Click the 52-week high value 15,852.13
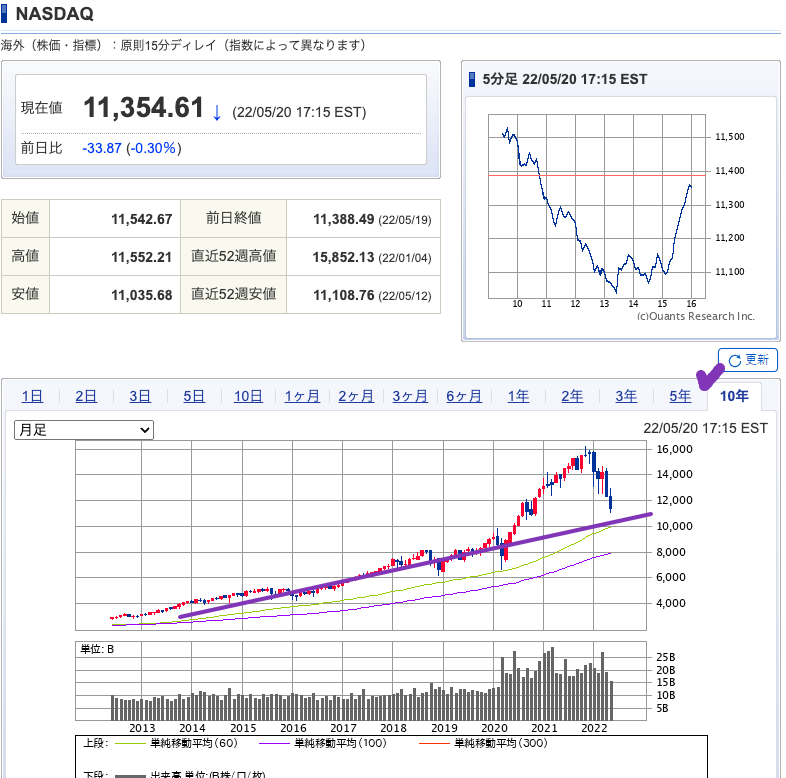 pos(343,257)
